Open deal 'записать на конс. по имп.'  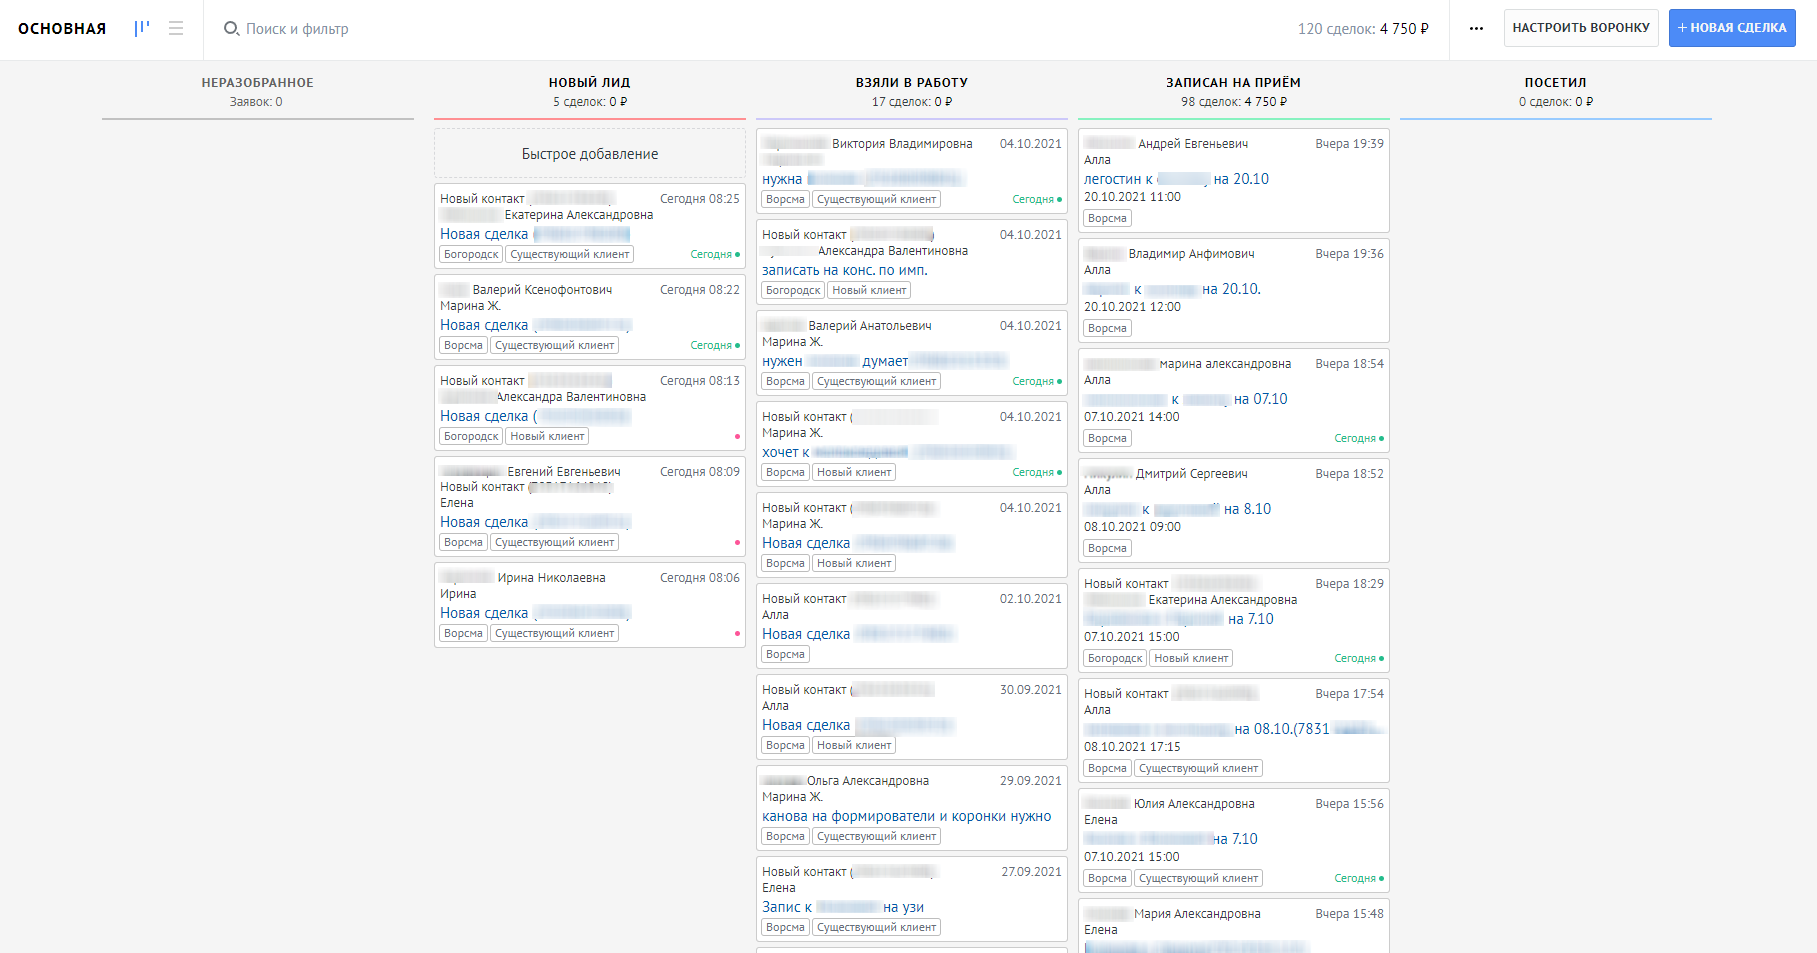[x=845, y=270]
